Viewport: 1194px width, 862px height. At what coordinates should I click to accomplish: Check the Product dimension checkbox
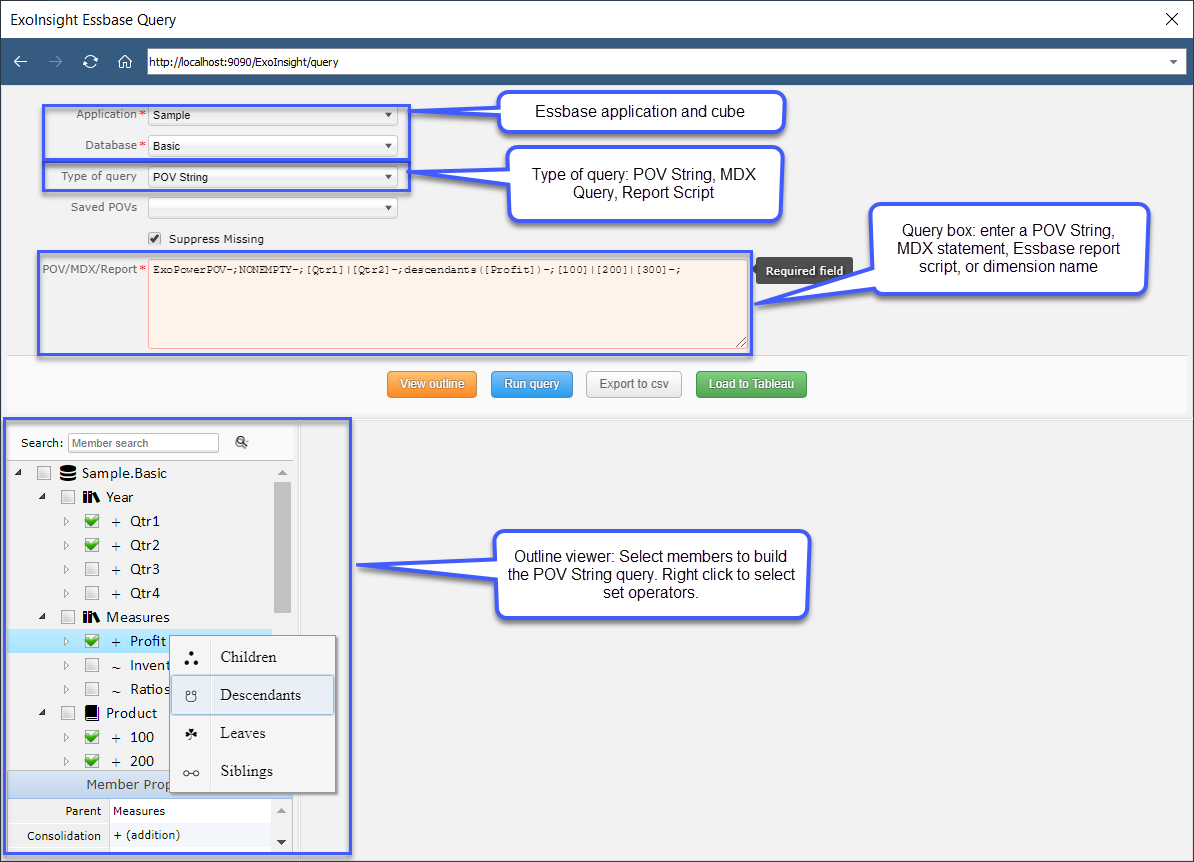[68, 713]
